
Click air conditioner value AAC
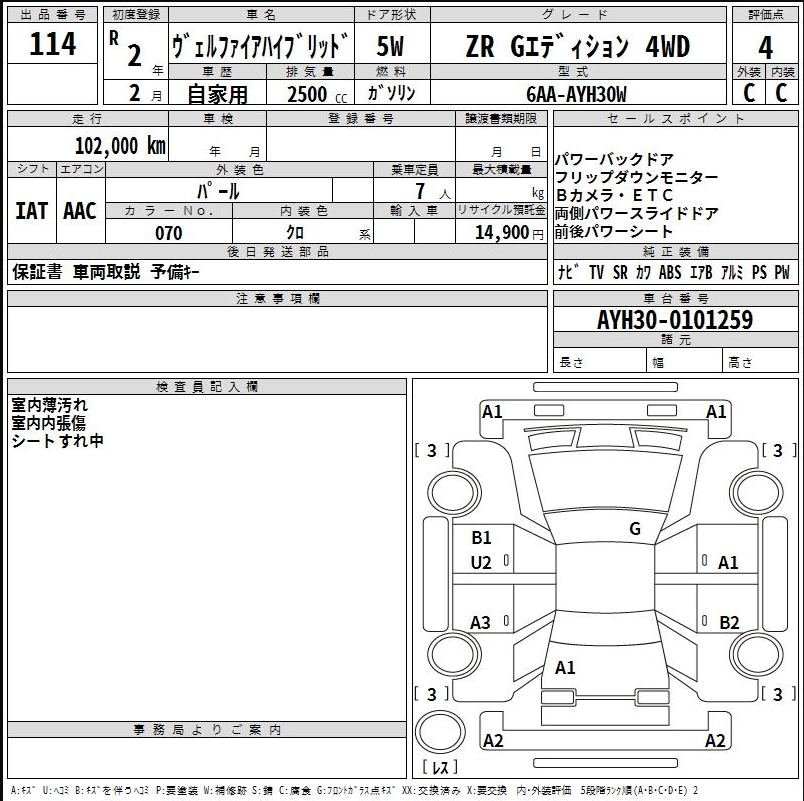coord(80,211)
